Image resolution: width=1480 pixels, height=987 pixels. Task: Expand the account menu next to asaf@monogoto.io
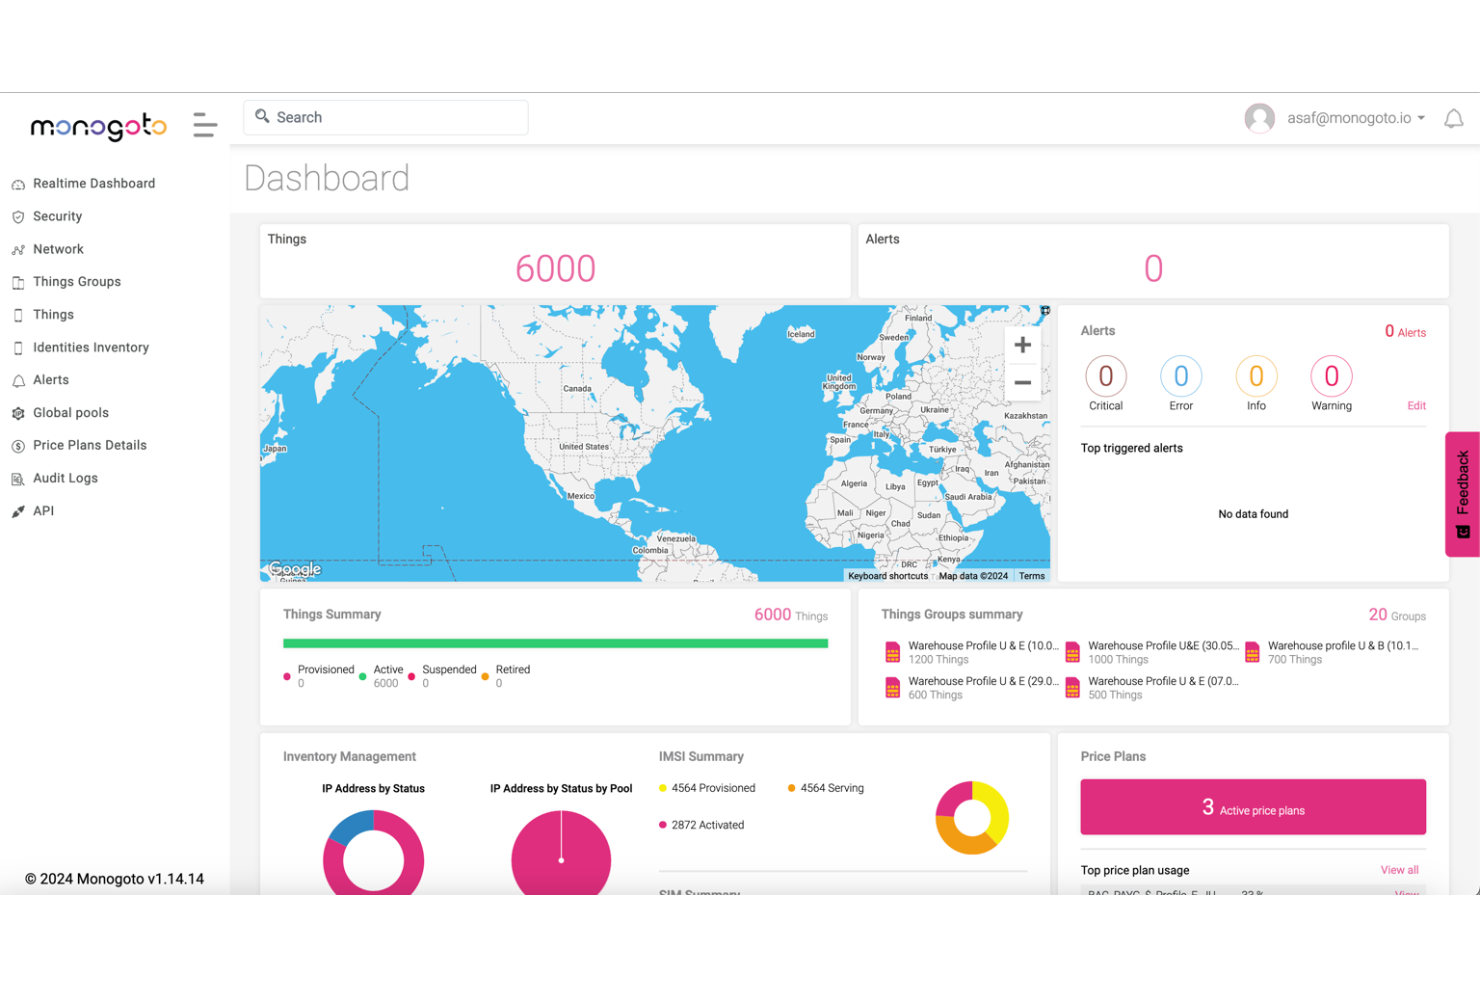point(1423,117)
